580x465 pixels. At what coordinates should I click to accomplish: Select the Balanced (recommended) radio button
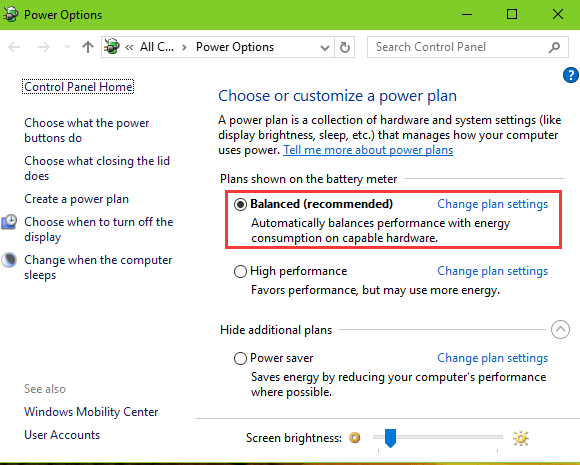click(x=240, y=204)
